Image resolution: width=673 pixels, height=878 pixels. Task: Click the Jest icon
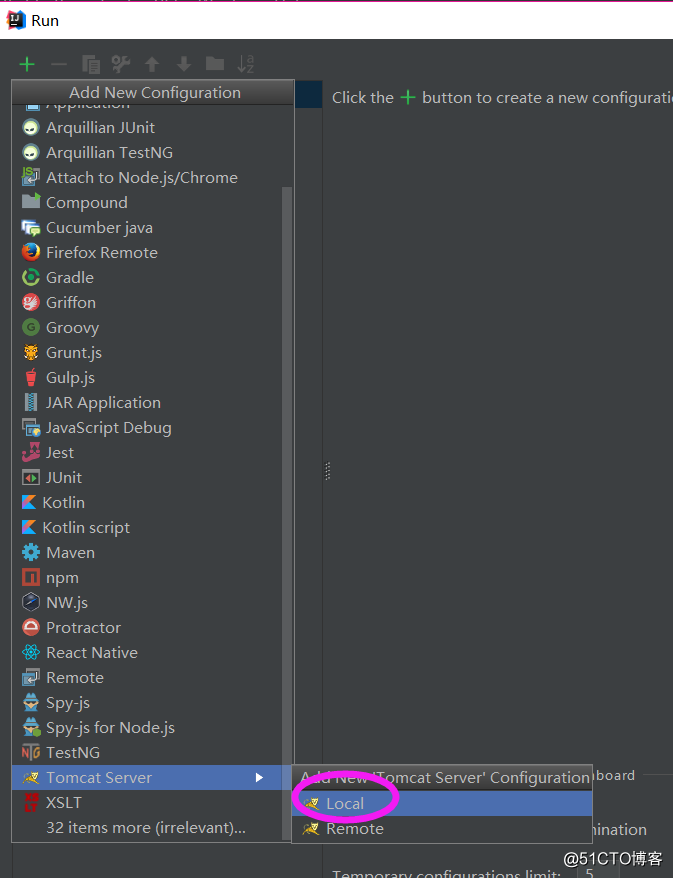(31, 452)
